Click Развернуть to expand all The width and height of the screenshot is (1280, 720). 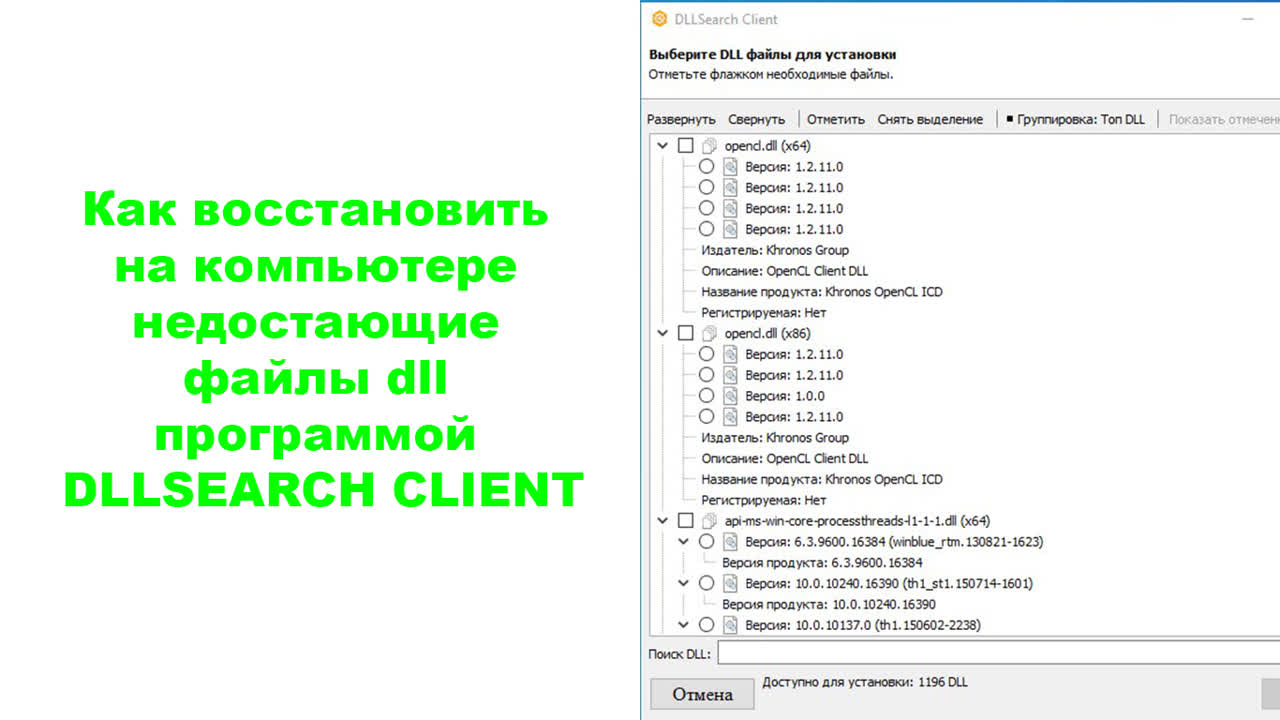681,119
